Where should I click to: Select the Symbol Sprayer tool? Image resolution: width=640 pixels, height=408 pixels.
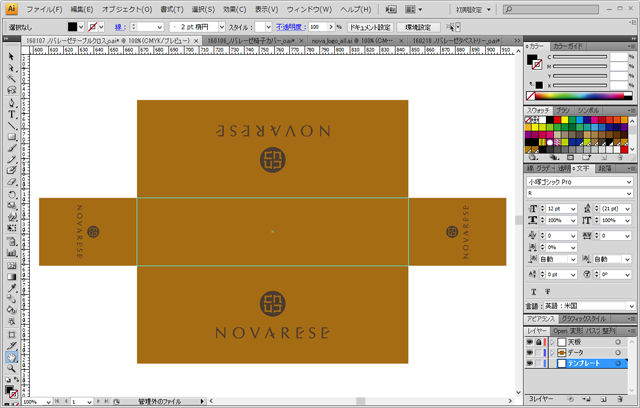click(x=11, y=242)
